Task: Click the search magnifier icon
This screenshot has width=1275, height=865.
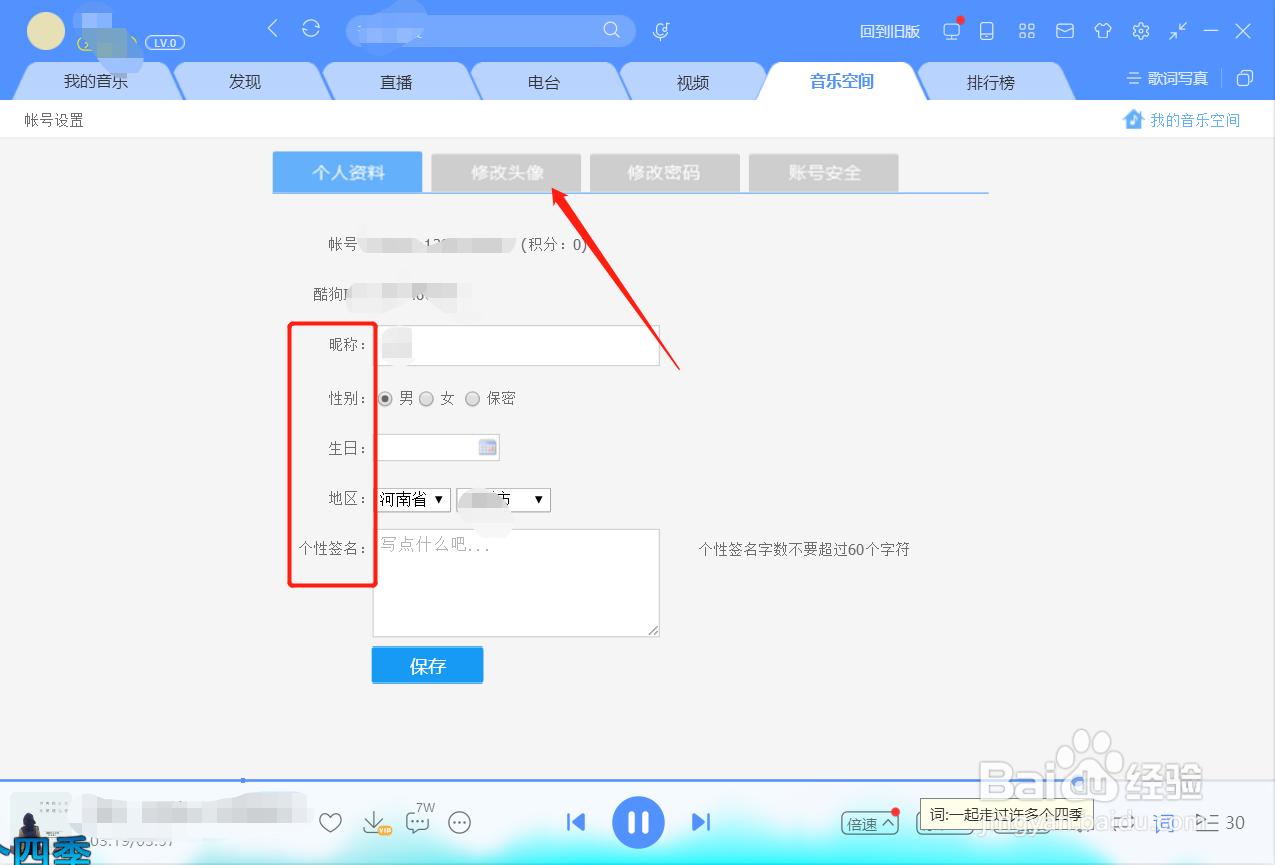Action: point(612,30)
